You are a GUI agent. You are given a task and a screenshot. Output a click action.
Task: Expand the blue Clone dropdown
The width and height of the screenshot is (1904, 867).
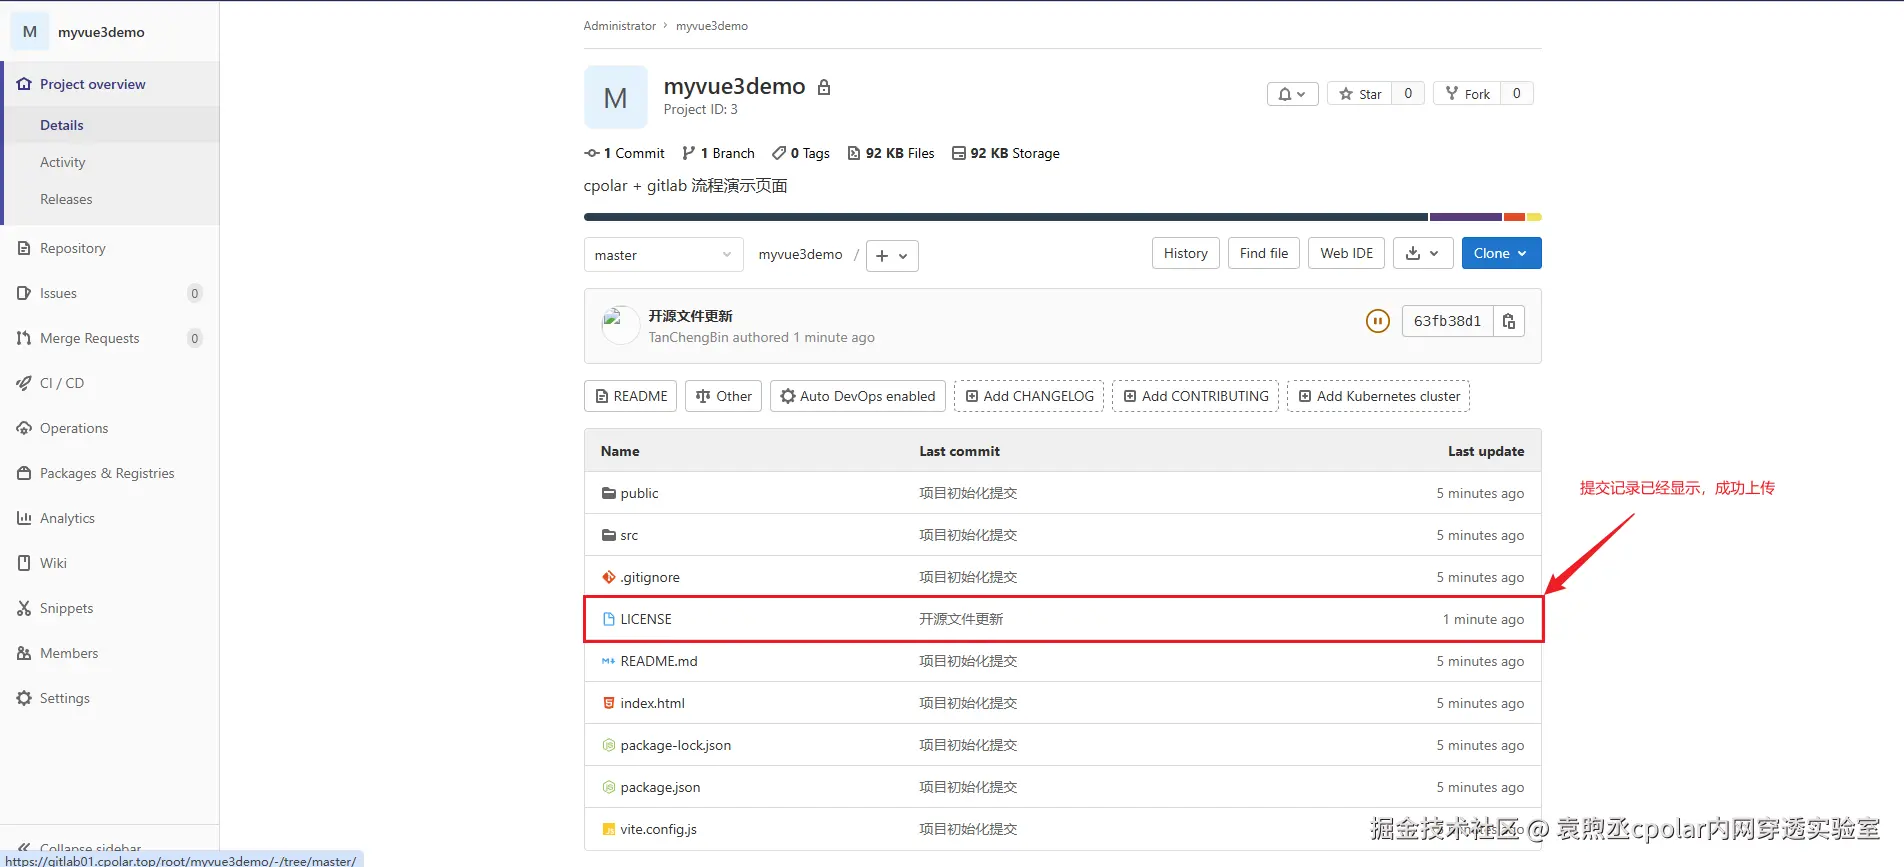(1501, 253)
